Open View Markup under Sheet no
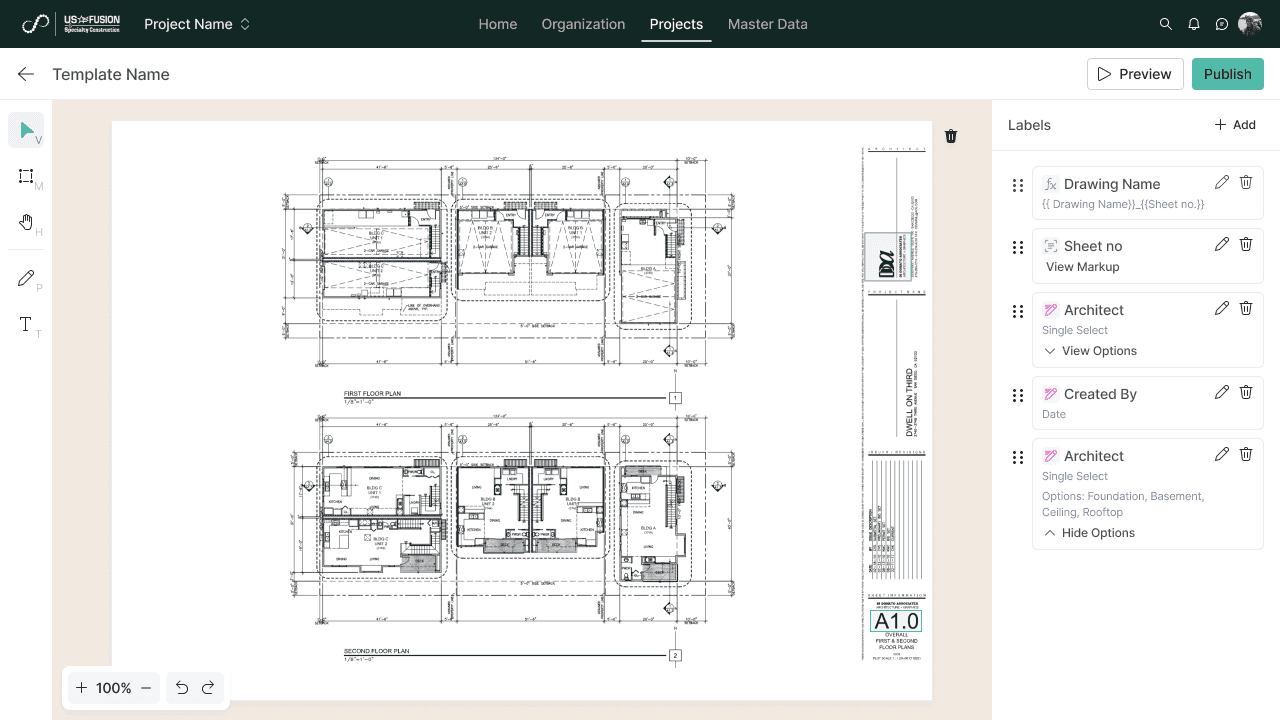The image size is (1280, 720). pos(1083,267)
